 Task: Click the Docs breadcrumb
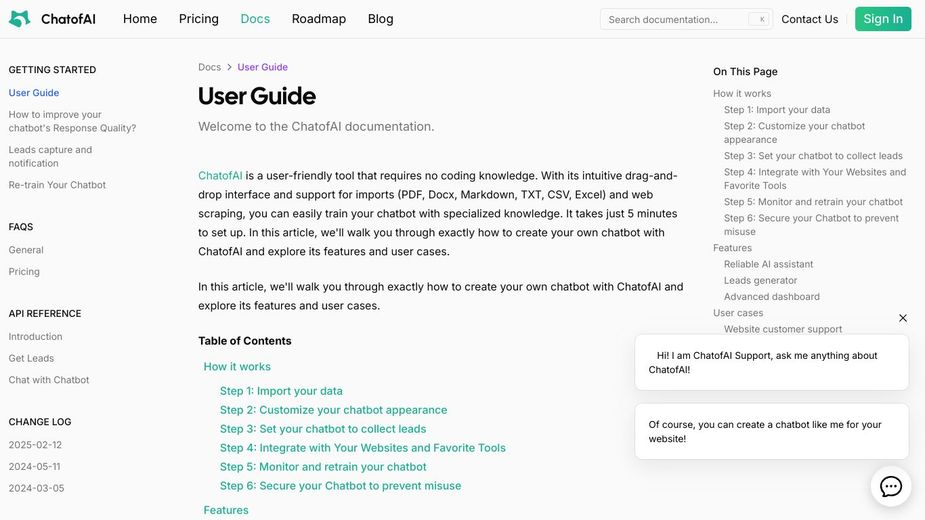tap(209, 67)
